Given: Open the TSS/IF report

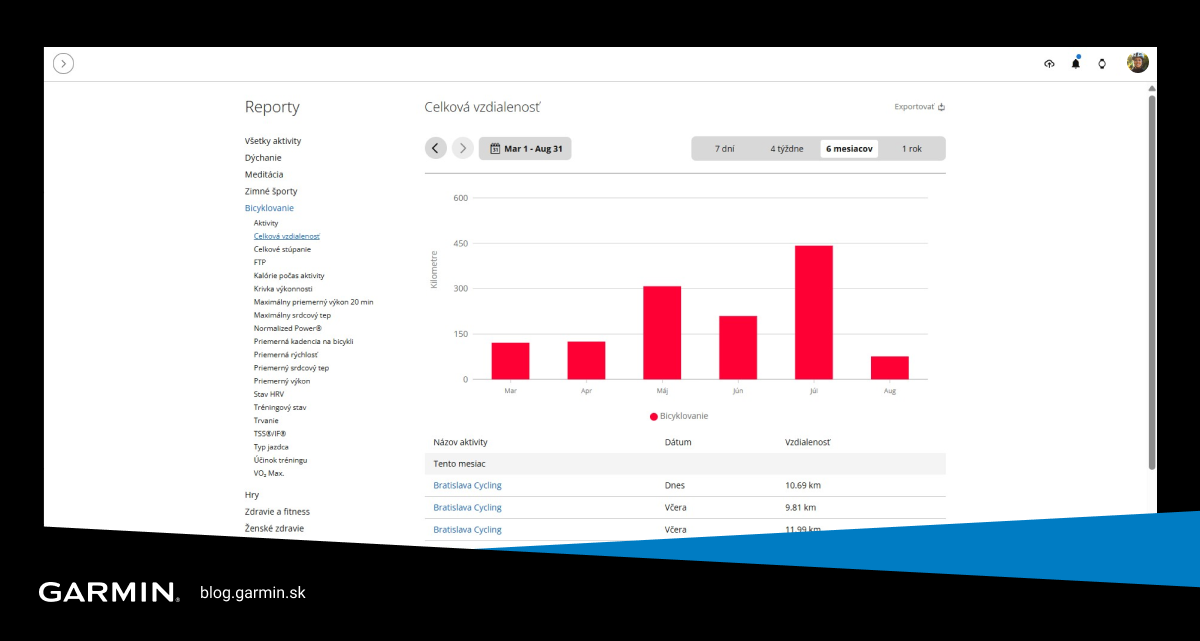Looking at the screenshot, I should tap(270, 434).
